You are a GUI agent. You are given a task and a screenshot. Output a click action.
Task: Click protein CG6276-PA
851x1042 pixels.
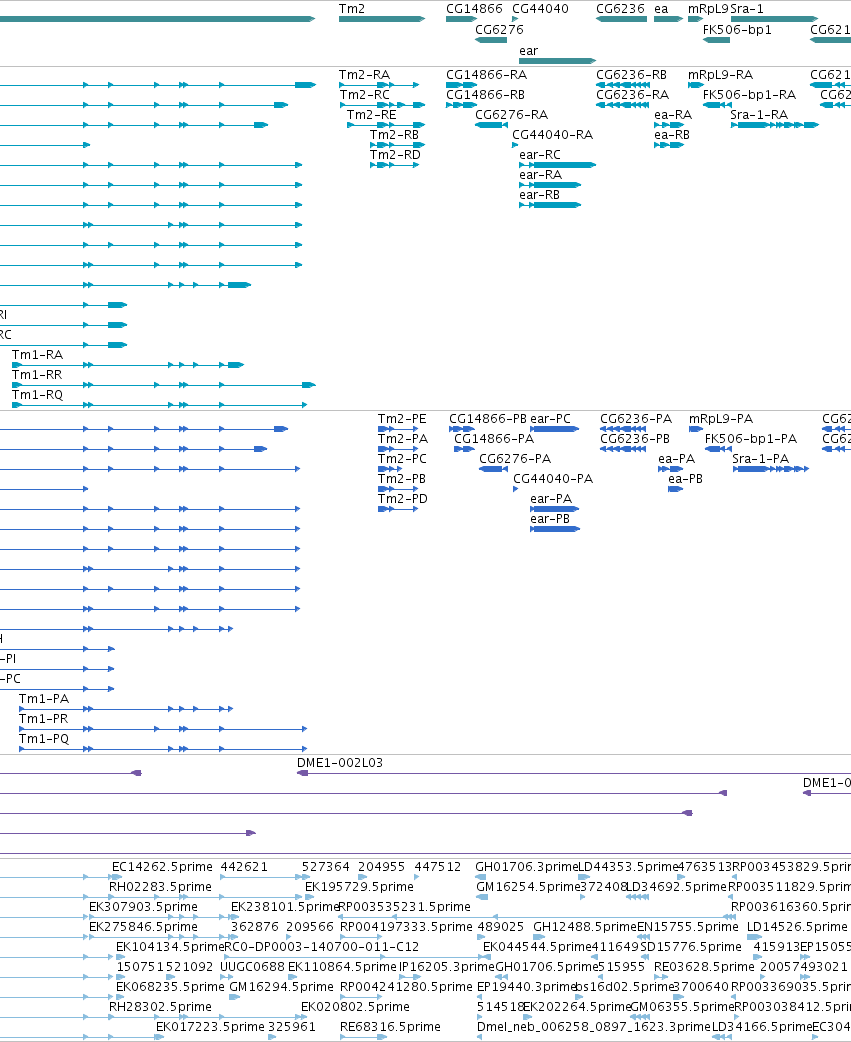pyautogui.click(x=494, y=469)
